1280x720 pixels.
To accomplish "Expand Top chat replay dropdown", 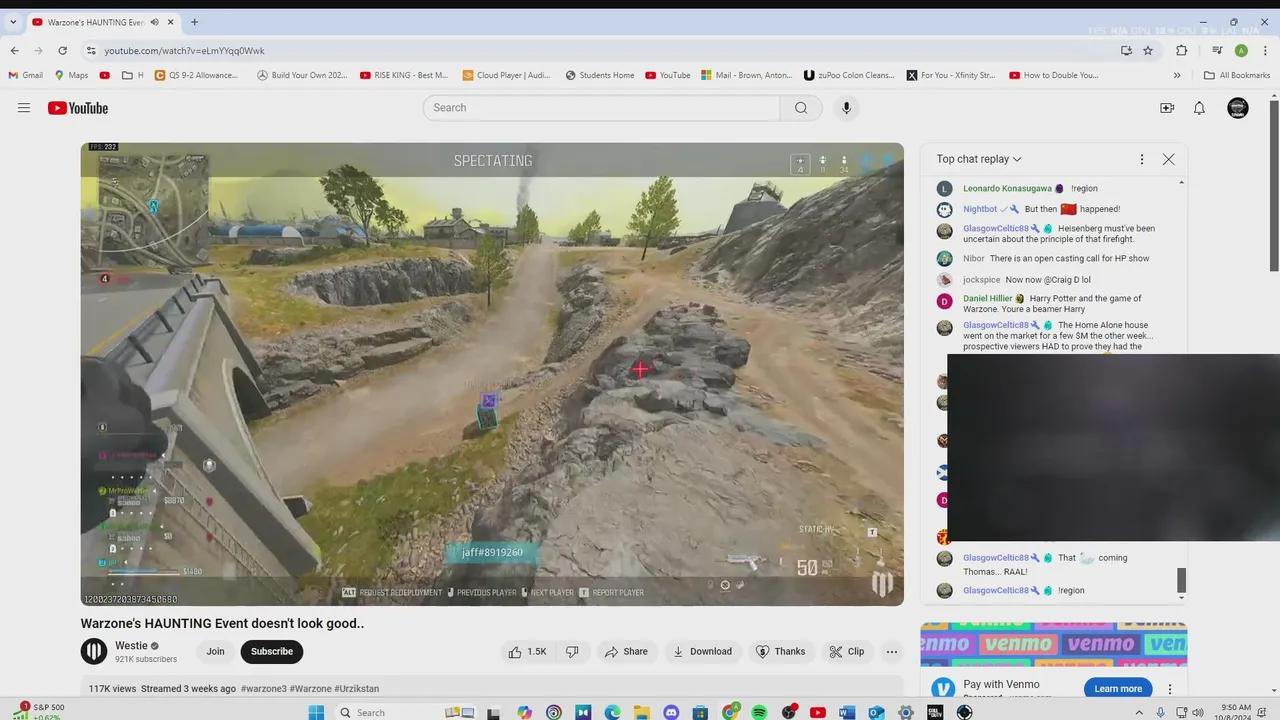I will [x=979, y=159].
